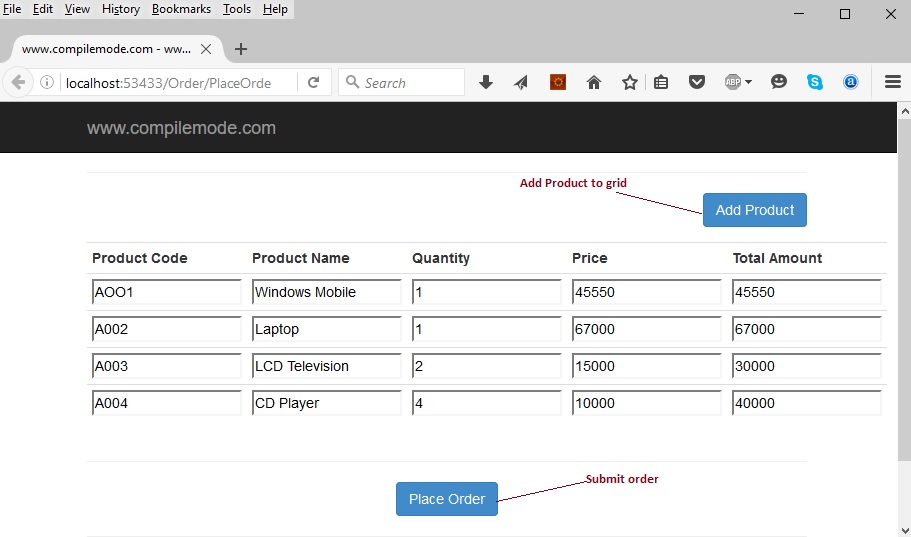Viewport: 911px width, 537px height.
Task: Click the Add Product button
Action: pos(754,210)
